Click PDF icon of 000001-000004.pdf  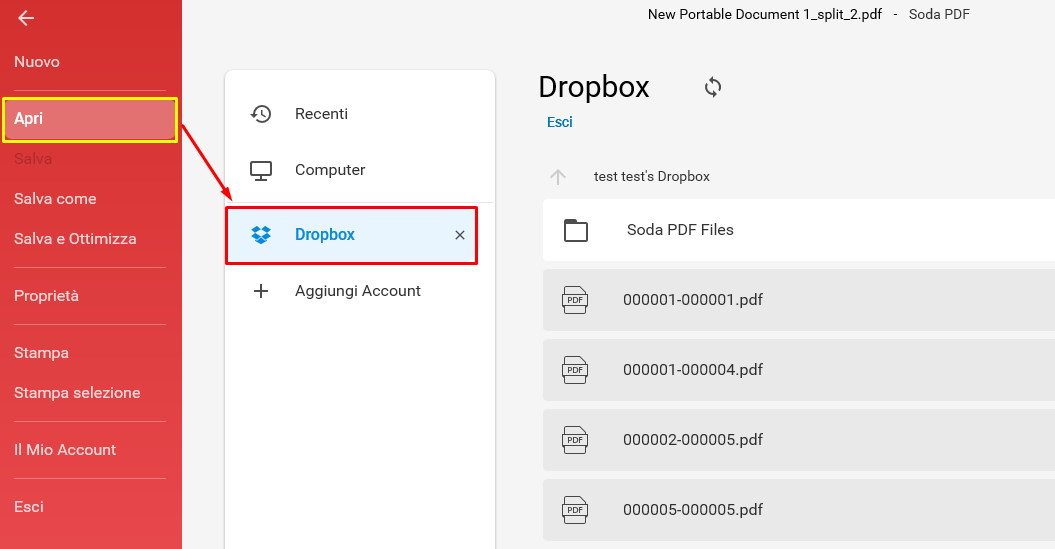[x=575, y=370]
